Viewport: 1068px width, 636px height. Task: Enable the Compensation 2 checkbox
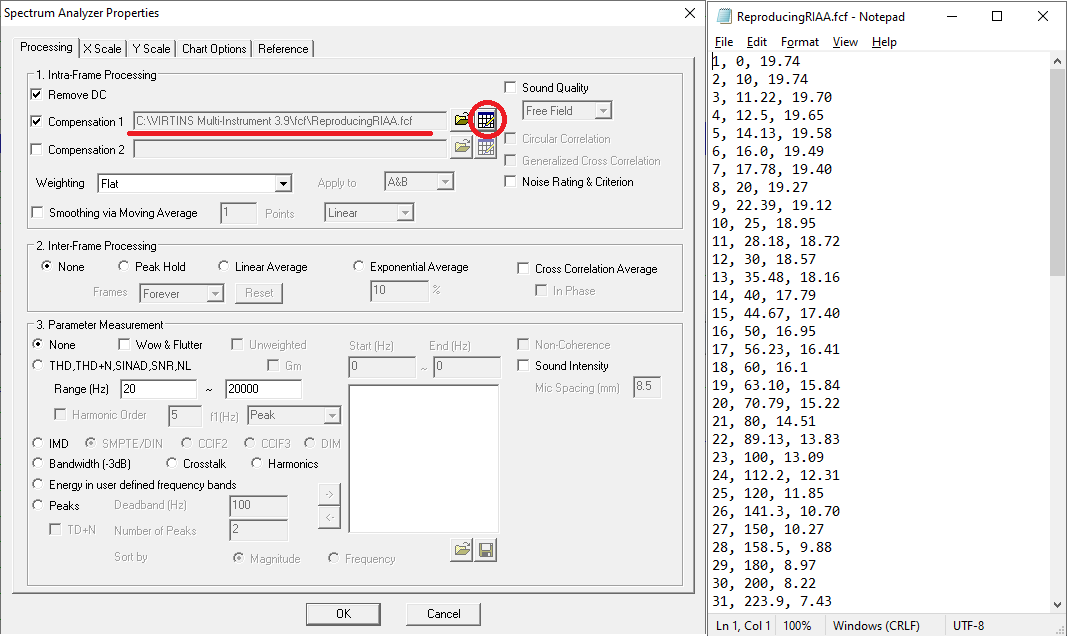38,150
